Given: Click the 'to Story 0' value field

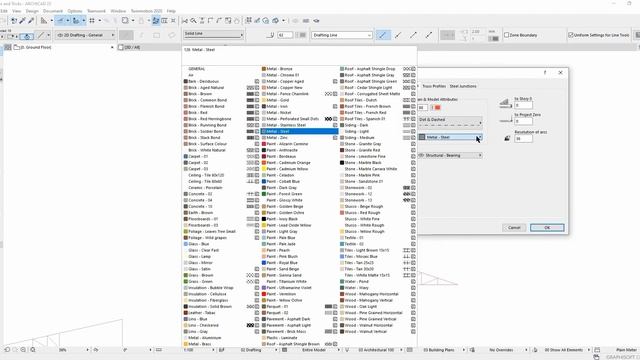Looking at the screenshot, I should 523,105.
